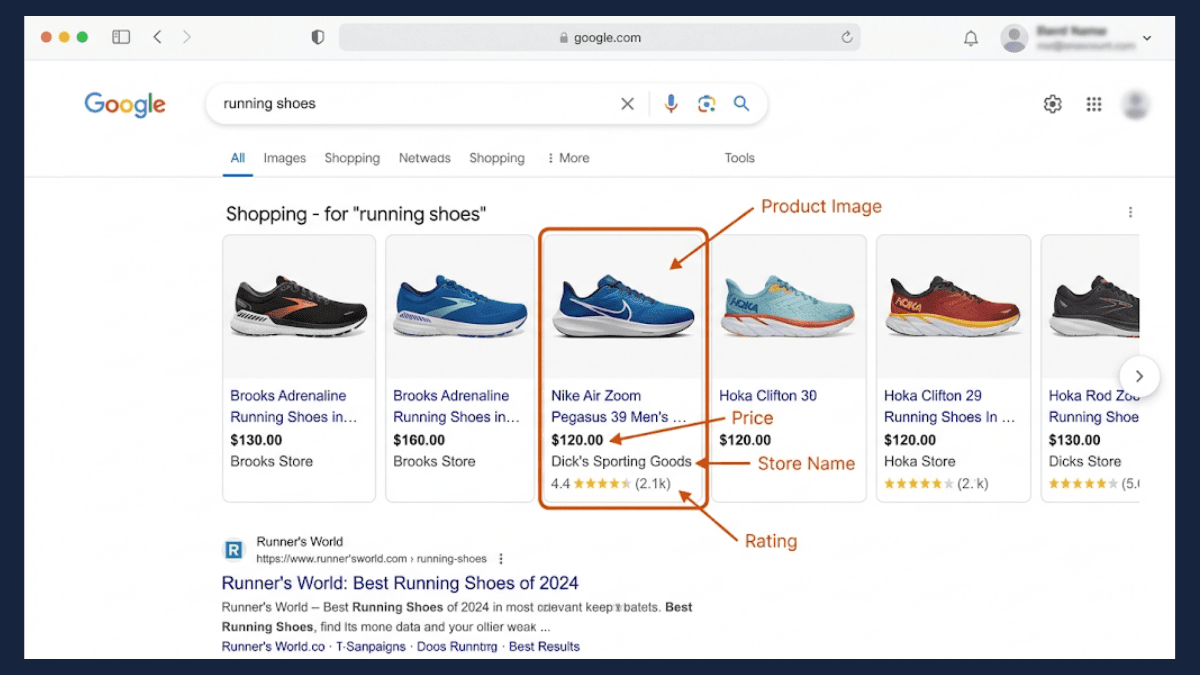The image size is (1200, 675).
Task: Select the All search tab
Action: point(237,158)
